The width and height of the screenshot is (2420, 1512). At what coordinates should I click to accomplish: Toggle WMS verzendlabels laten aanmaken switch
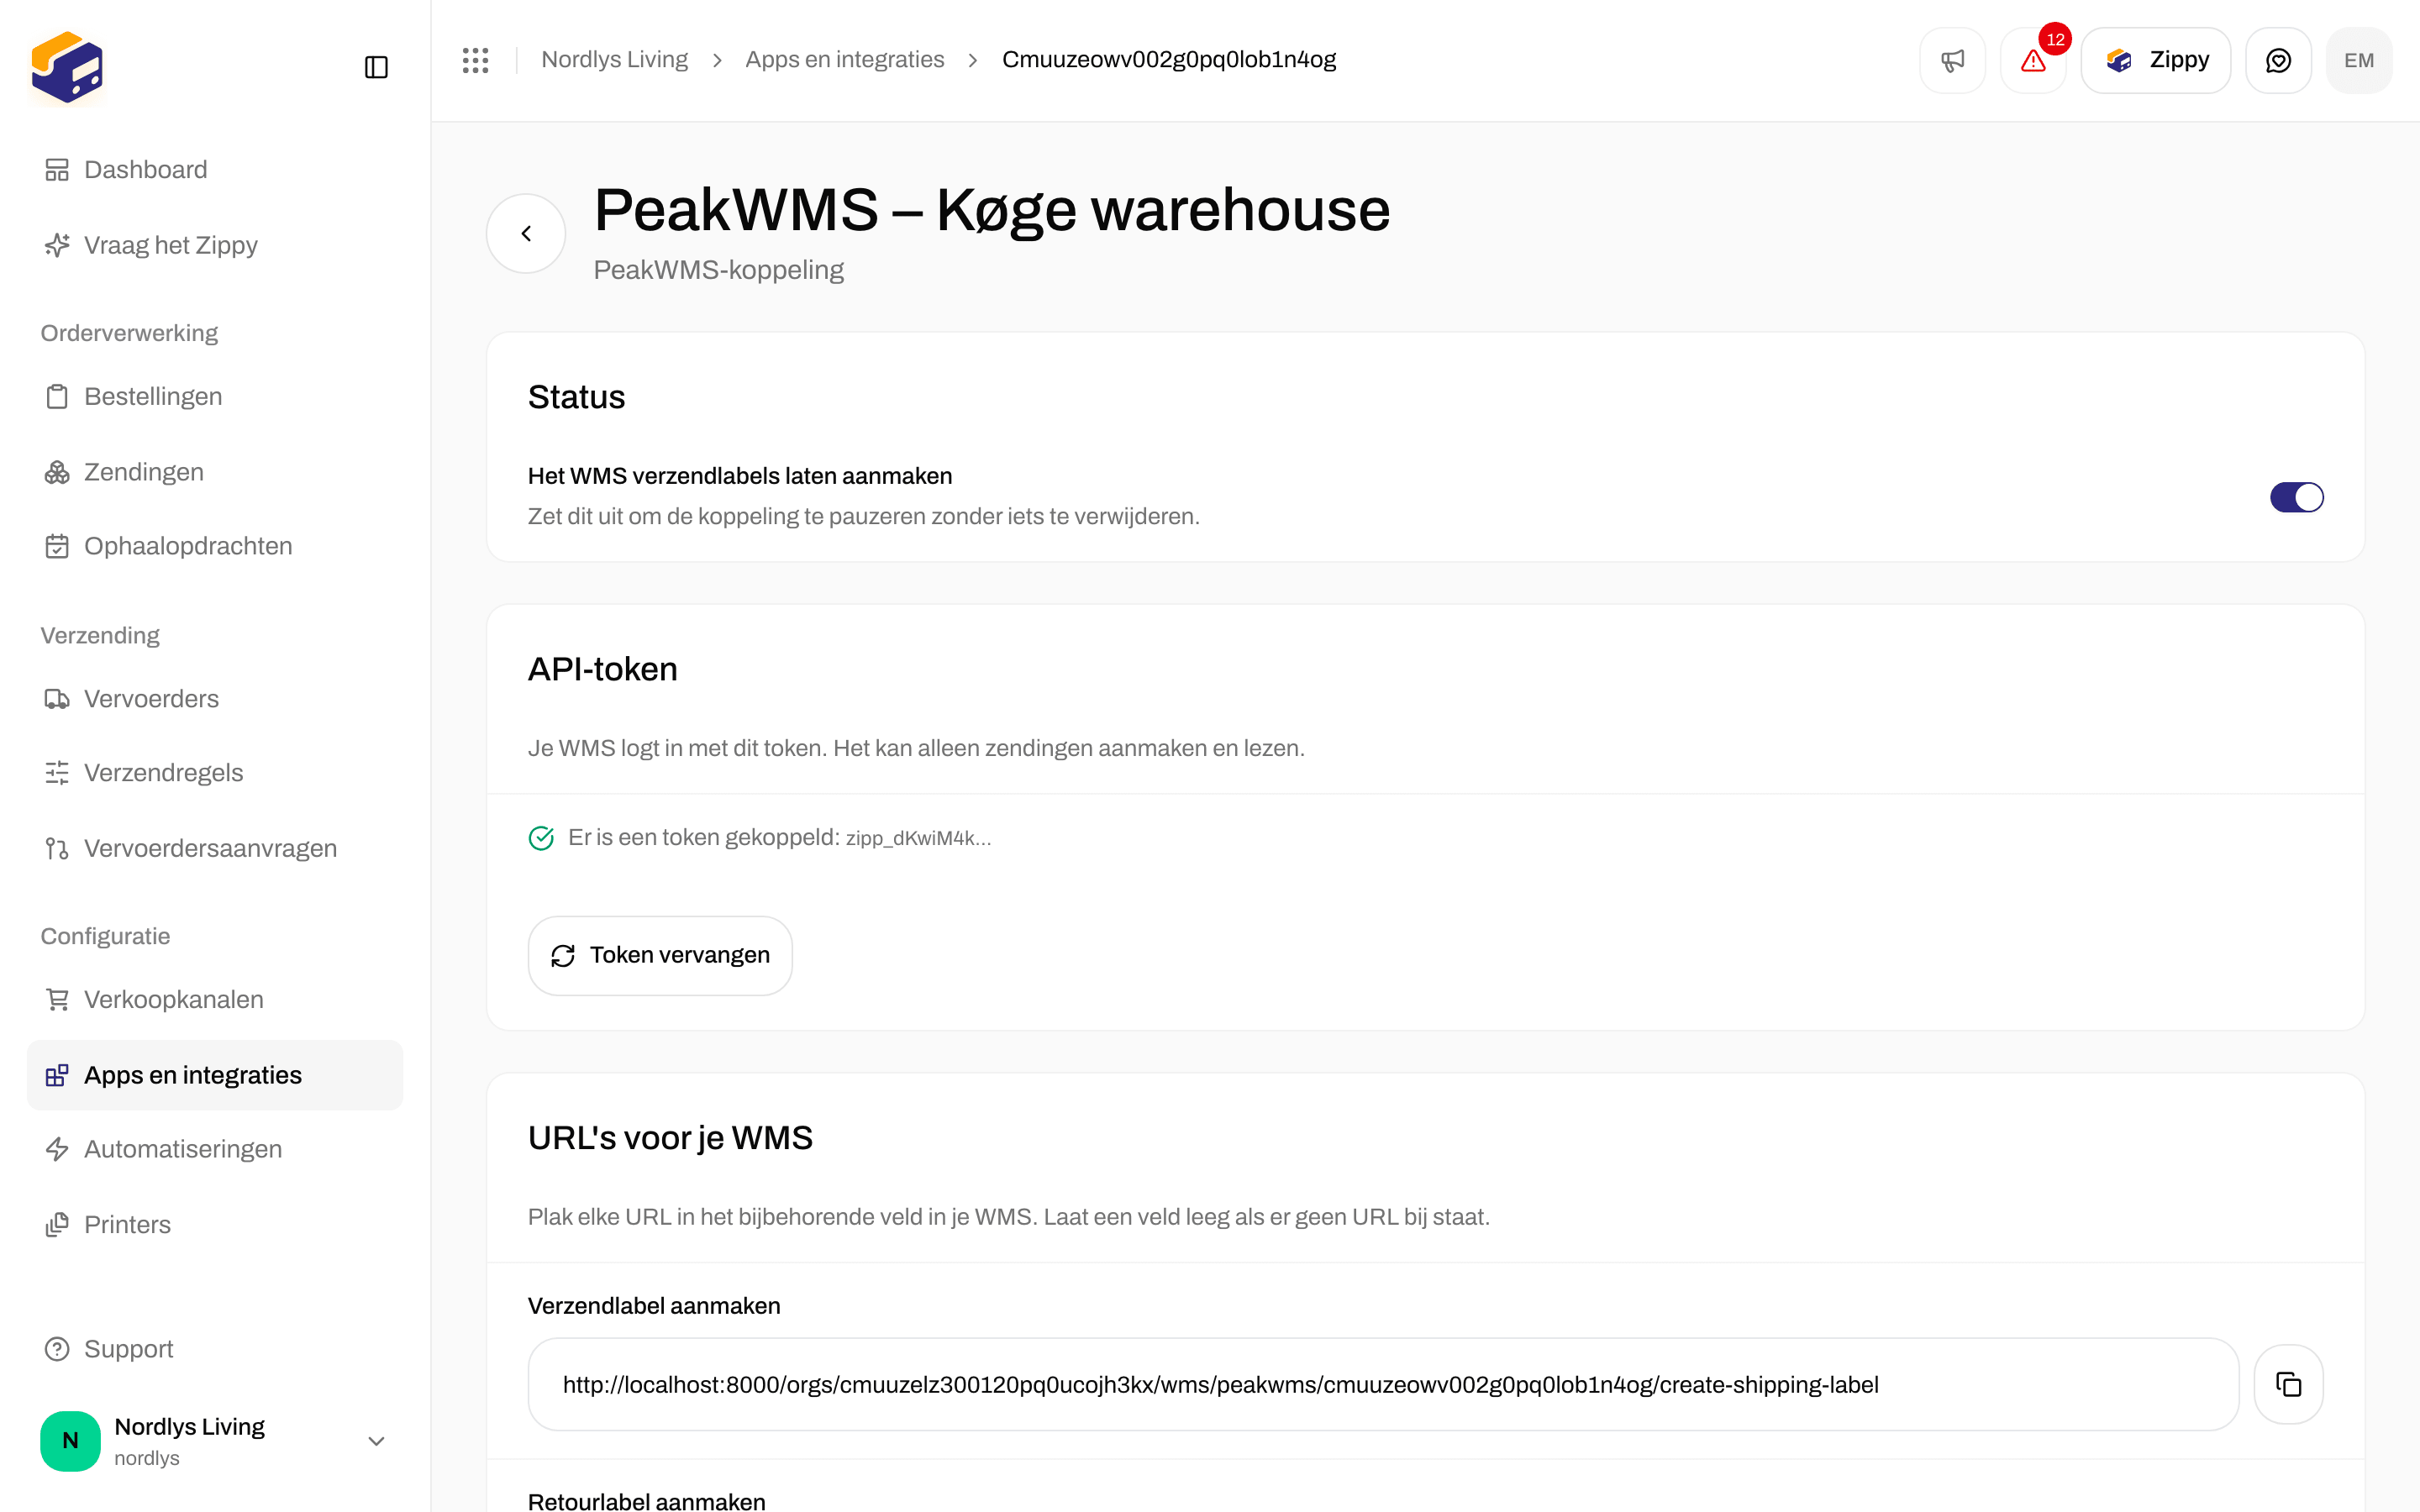coord(2296,497)
